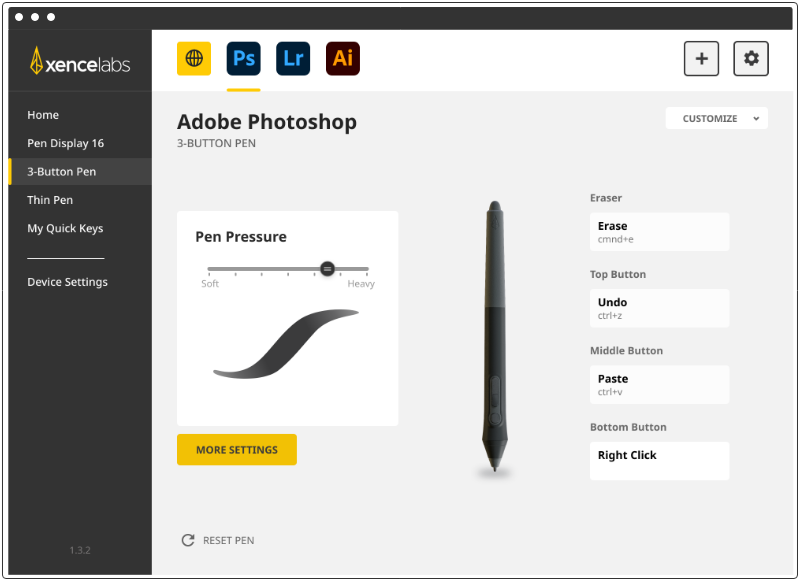The image size is (800, 581).
Task: Go to Home in sidebar
Action: [43, 115]
